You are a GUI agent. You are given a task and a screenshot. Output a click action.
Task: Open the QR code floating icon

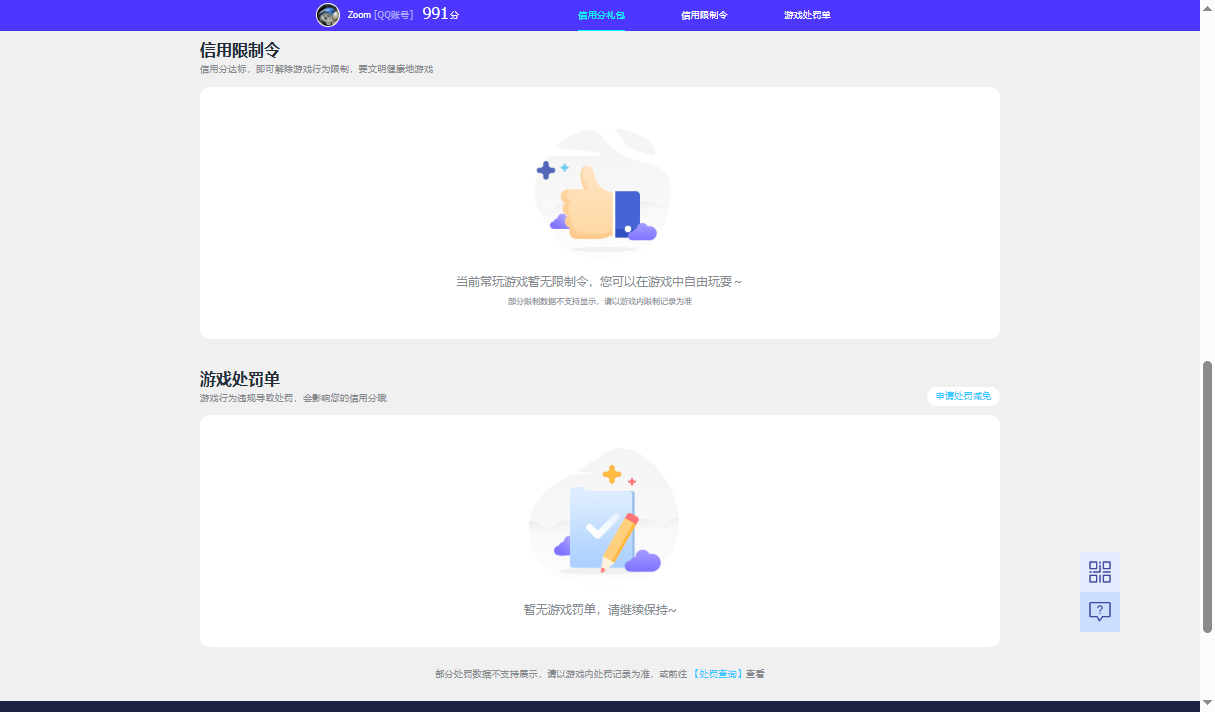tap(1100, 572)
